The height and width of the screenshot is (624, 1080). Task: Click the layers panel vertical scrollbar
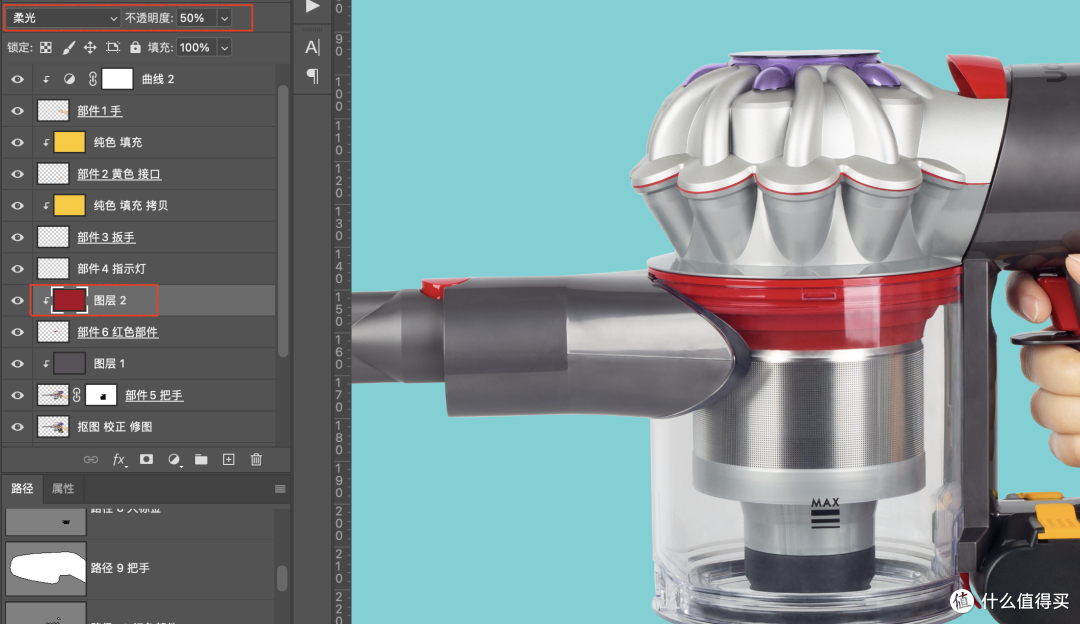(x=282, y=220)
